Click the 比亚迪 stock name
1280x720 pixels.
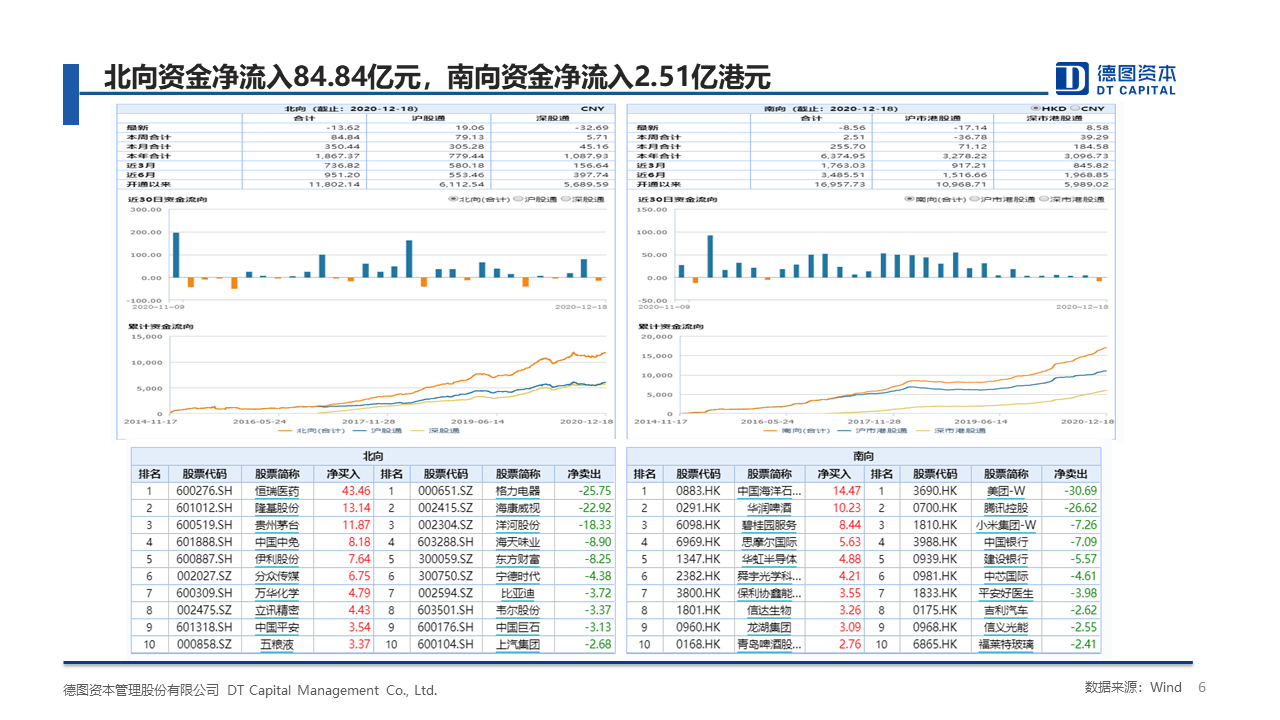tap(518, 593)
